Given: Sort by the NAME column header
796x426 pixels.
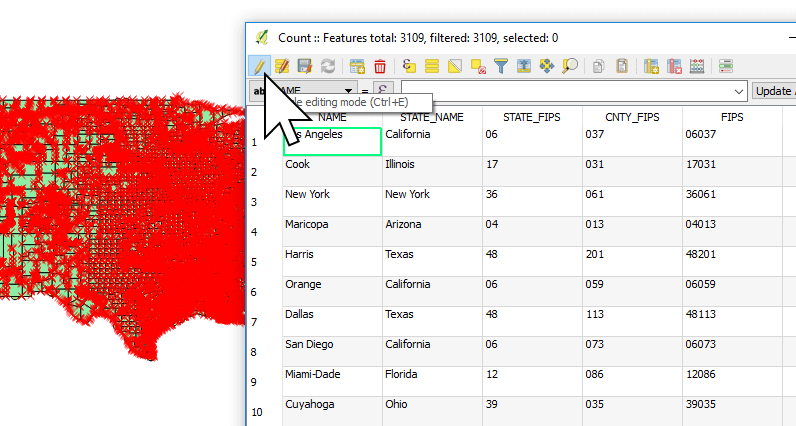Looking at the screenshot, I should [x=332, y=117].
